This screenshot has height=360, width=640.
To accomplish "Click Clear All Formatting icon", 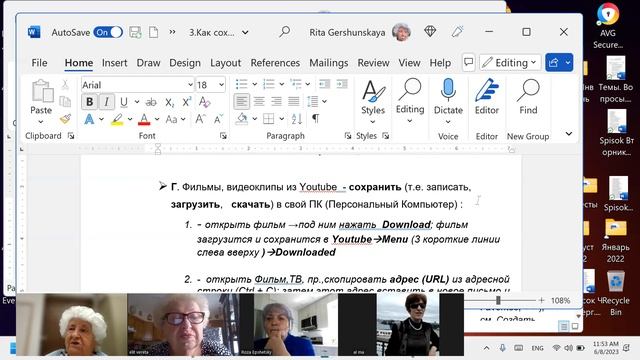I will pos(204,102).
